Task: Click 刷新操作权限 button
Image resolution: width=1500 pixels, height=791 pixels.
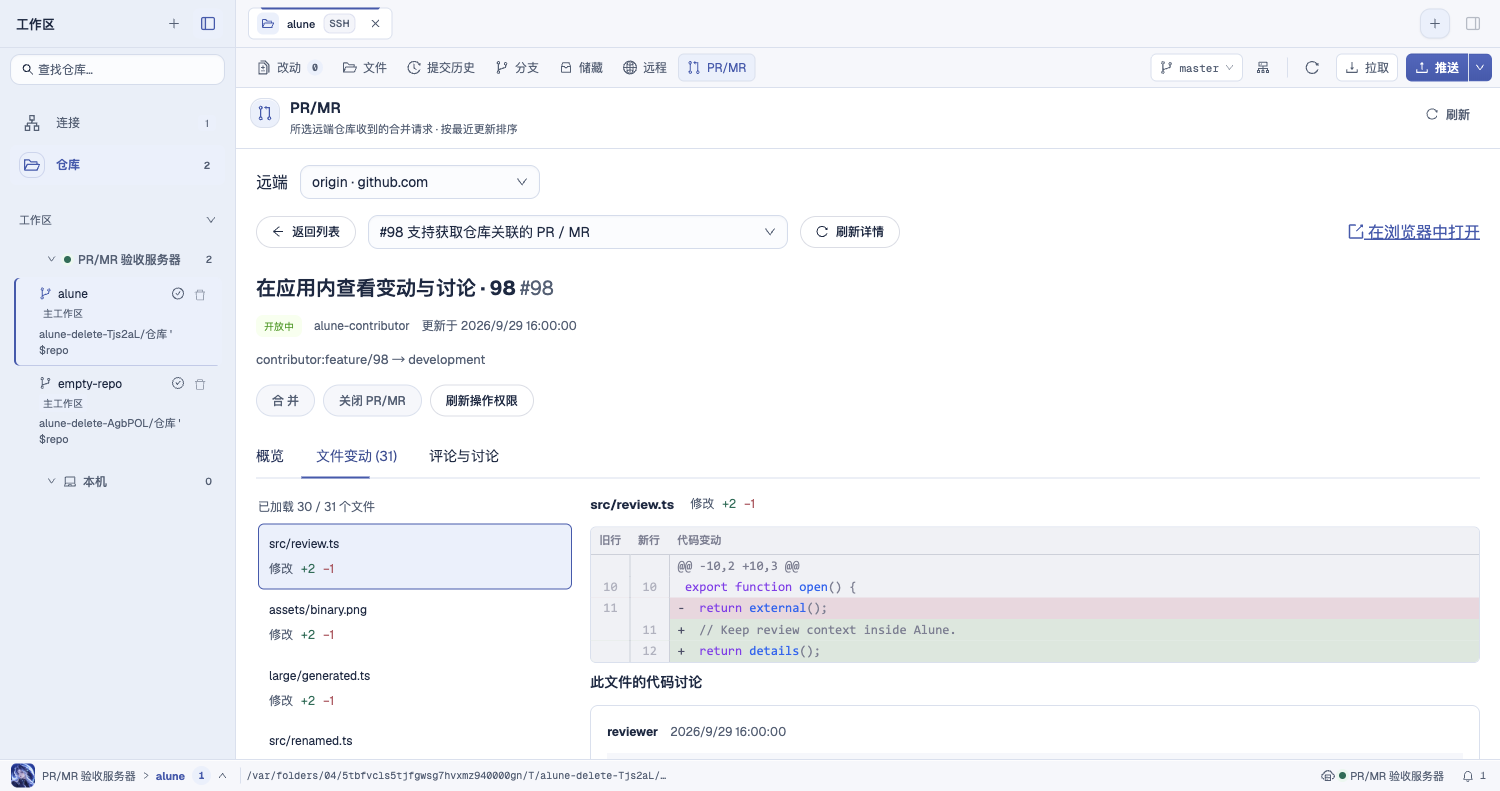Action: click(482, 401)
